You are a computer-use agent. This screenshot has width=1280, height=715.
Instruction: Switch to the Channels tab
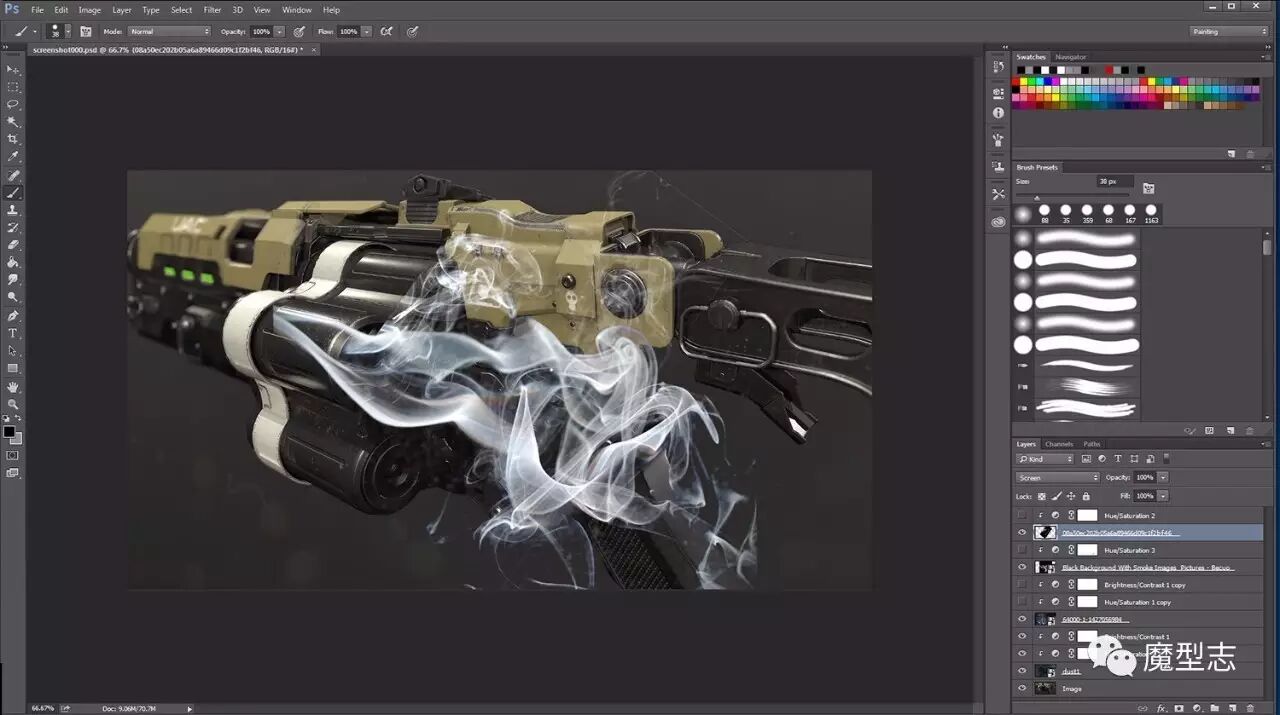coord(1059,444)
